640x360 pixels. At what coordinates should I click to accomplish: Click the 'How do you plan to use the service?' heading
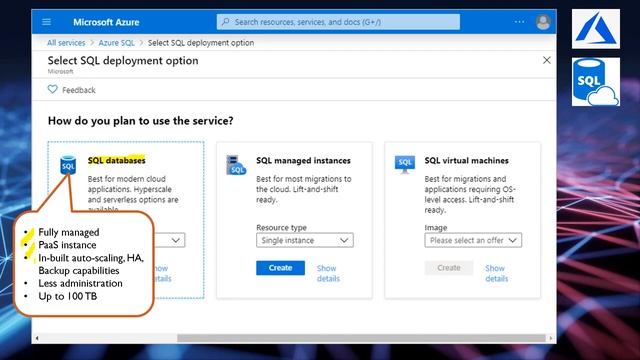(x=140, y=121)
